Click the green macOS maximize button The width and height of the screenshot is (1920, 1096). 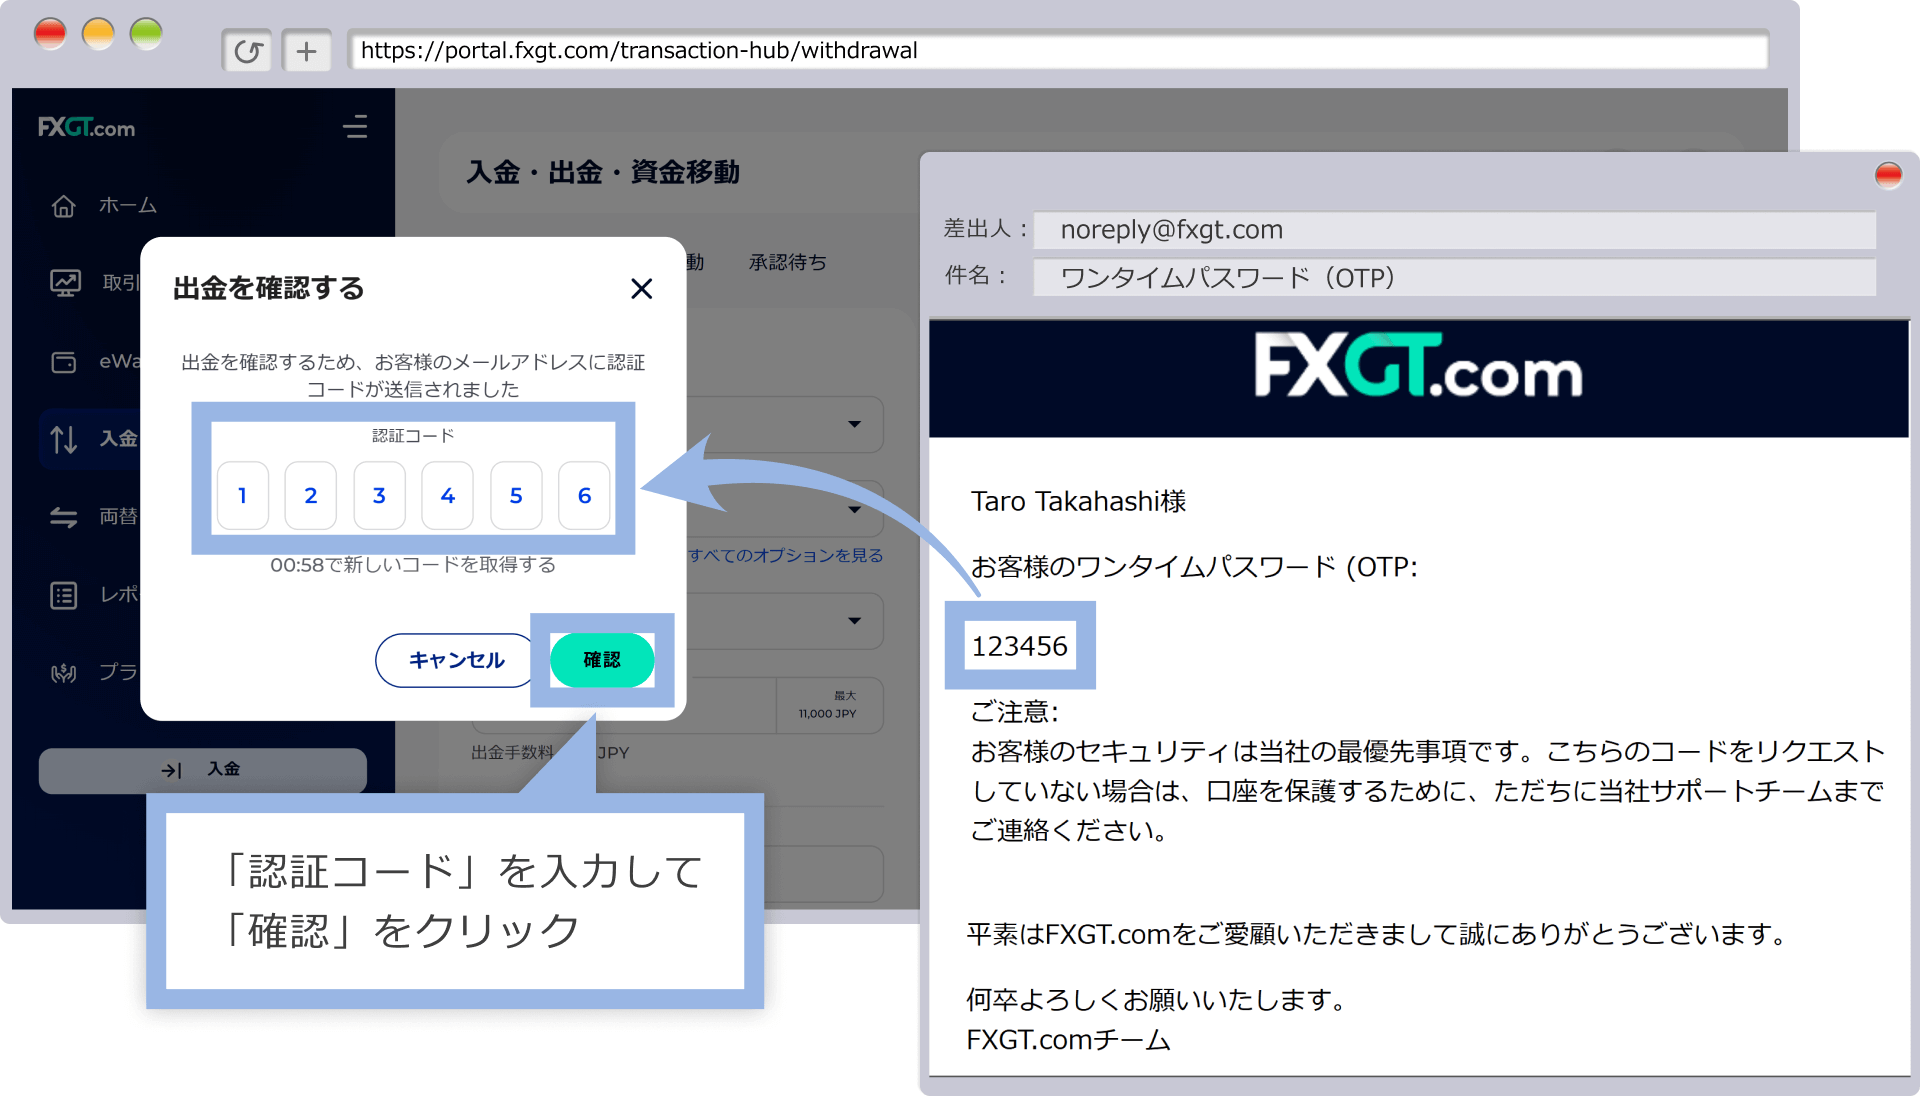coord(146,34)
